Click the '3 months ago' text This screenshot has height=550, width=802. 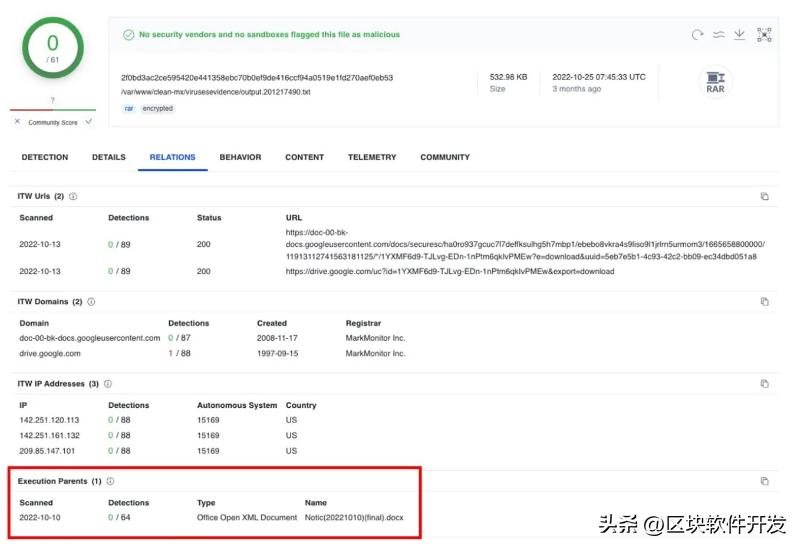click(x=576, y=89)
